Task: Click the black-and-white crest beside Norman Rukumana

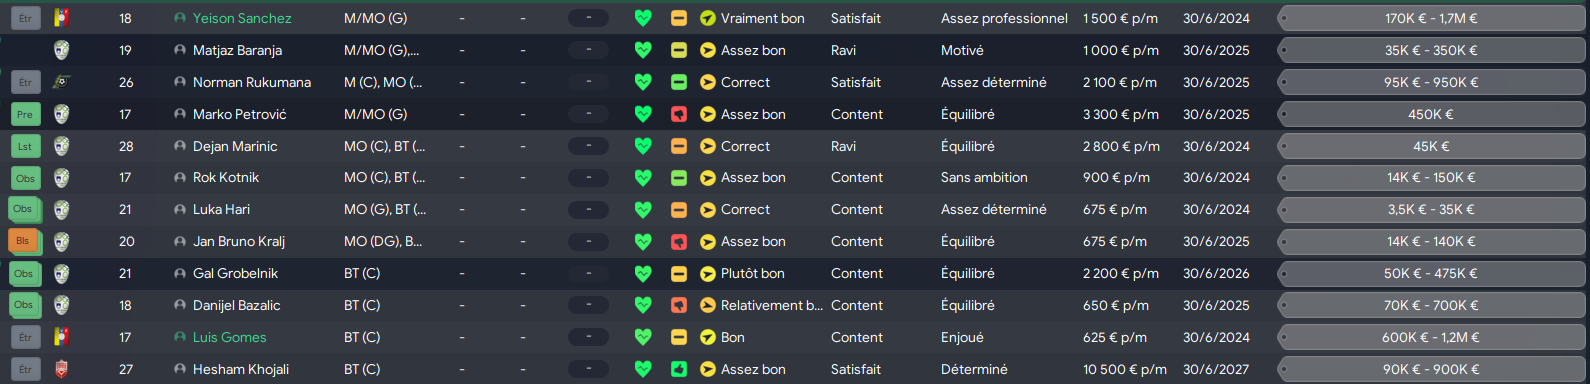Action: click(x=61, y=82)
